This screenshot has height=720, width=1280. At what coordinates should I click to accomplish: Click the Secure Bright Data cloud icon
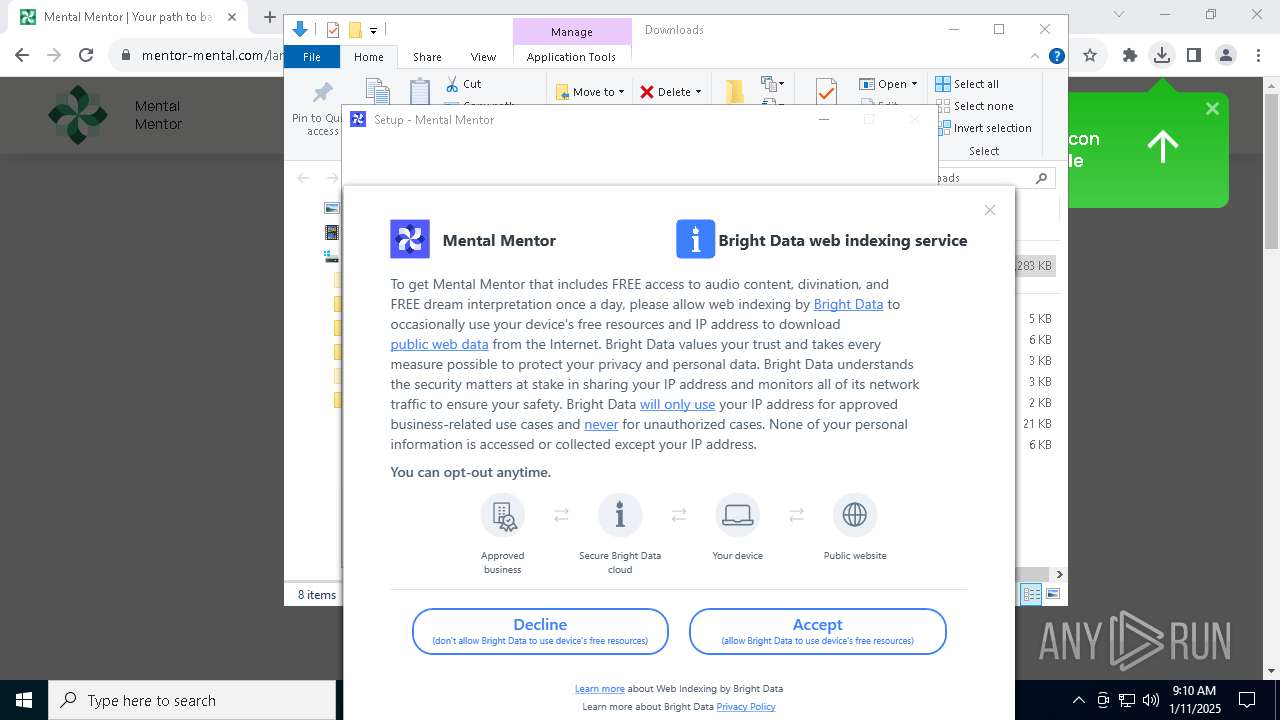620,515
